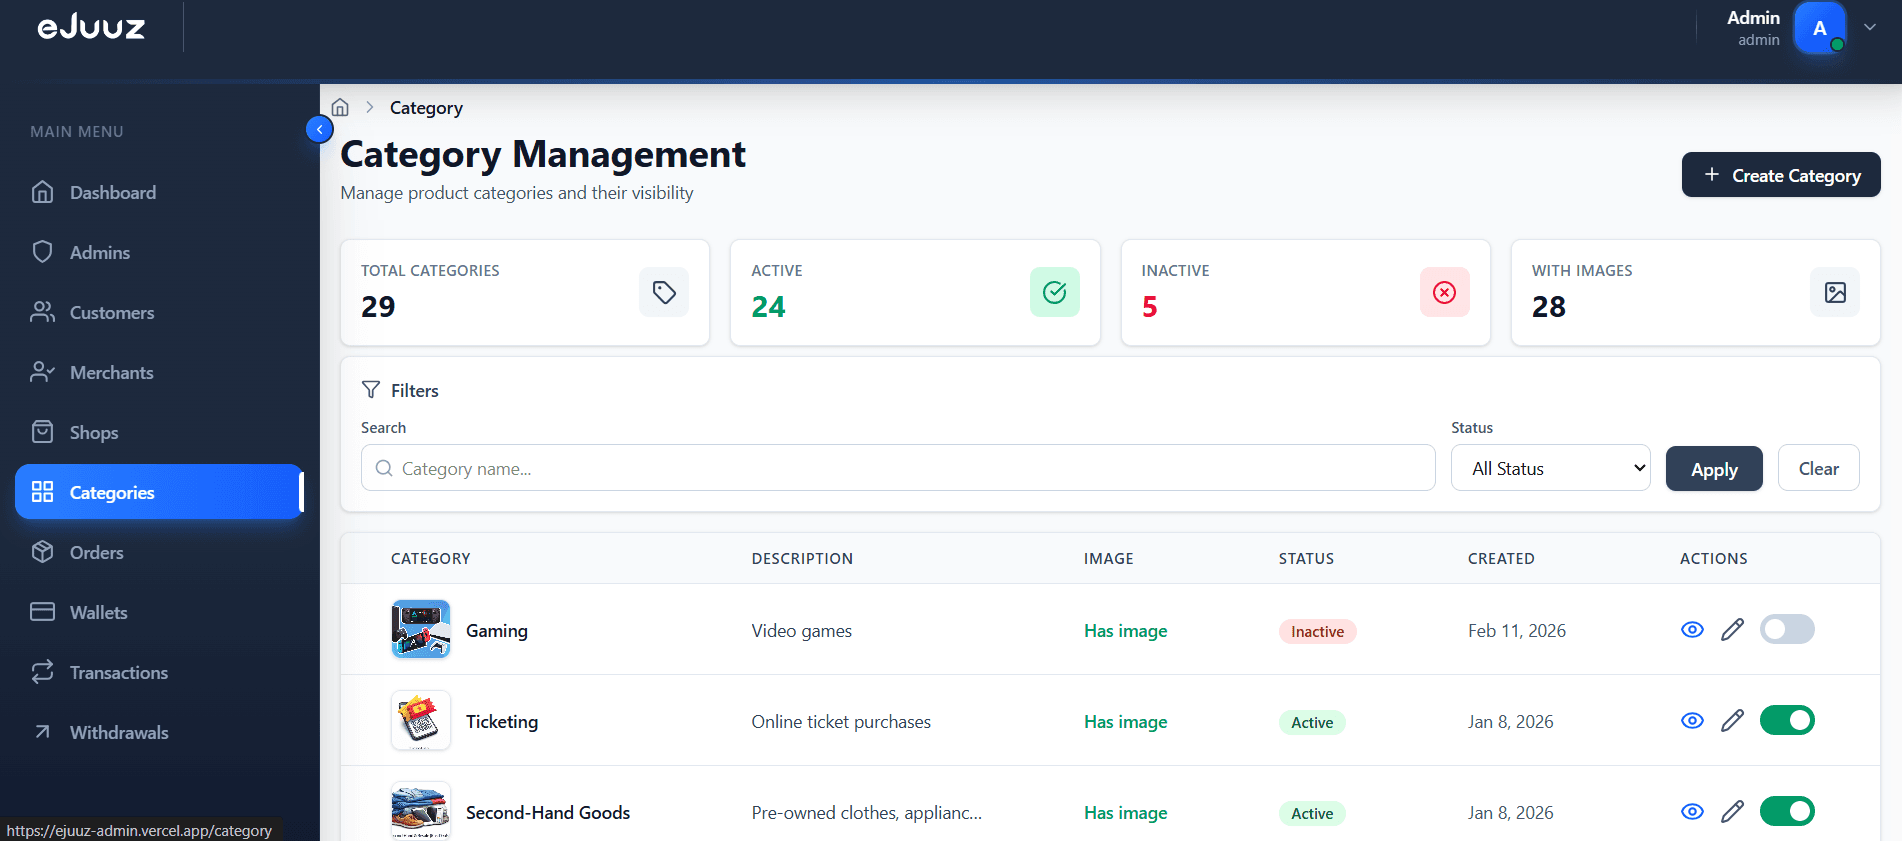Click the STATUS column header
The height and width of the screenshot is (841, 1902).
click(1306, 559)
